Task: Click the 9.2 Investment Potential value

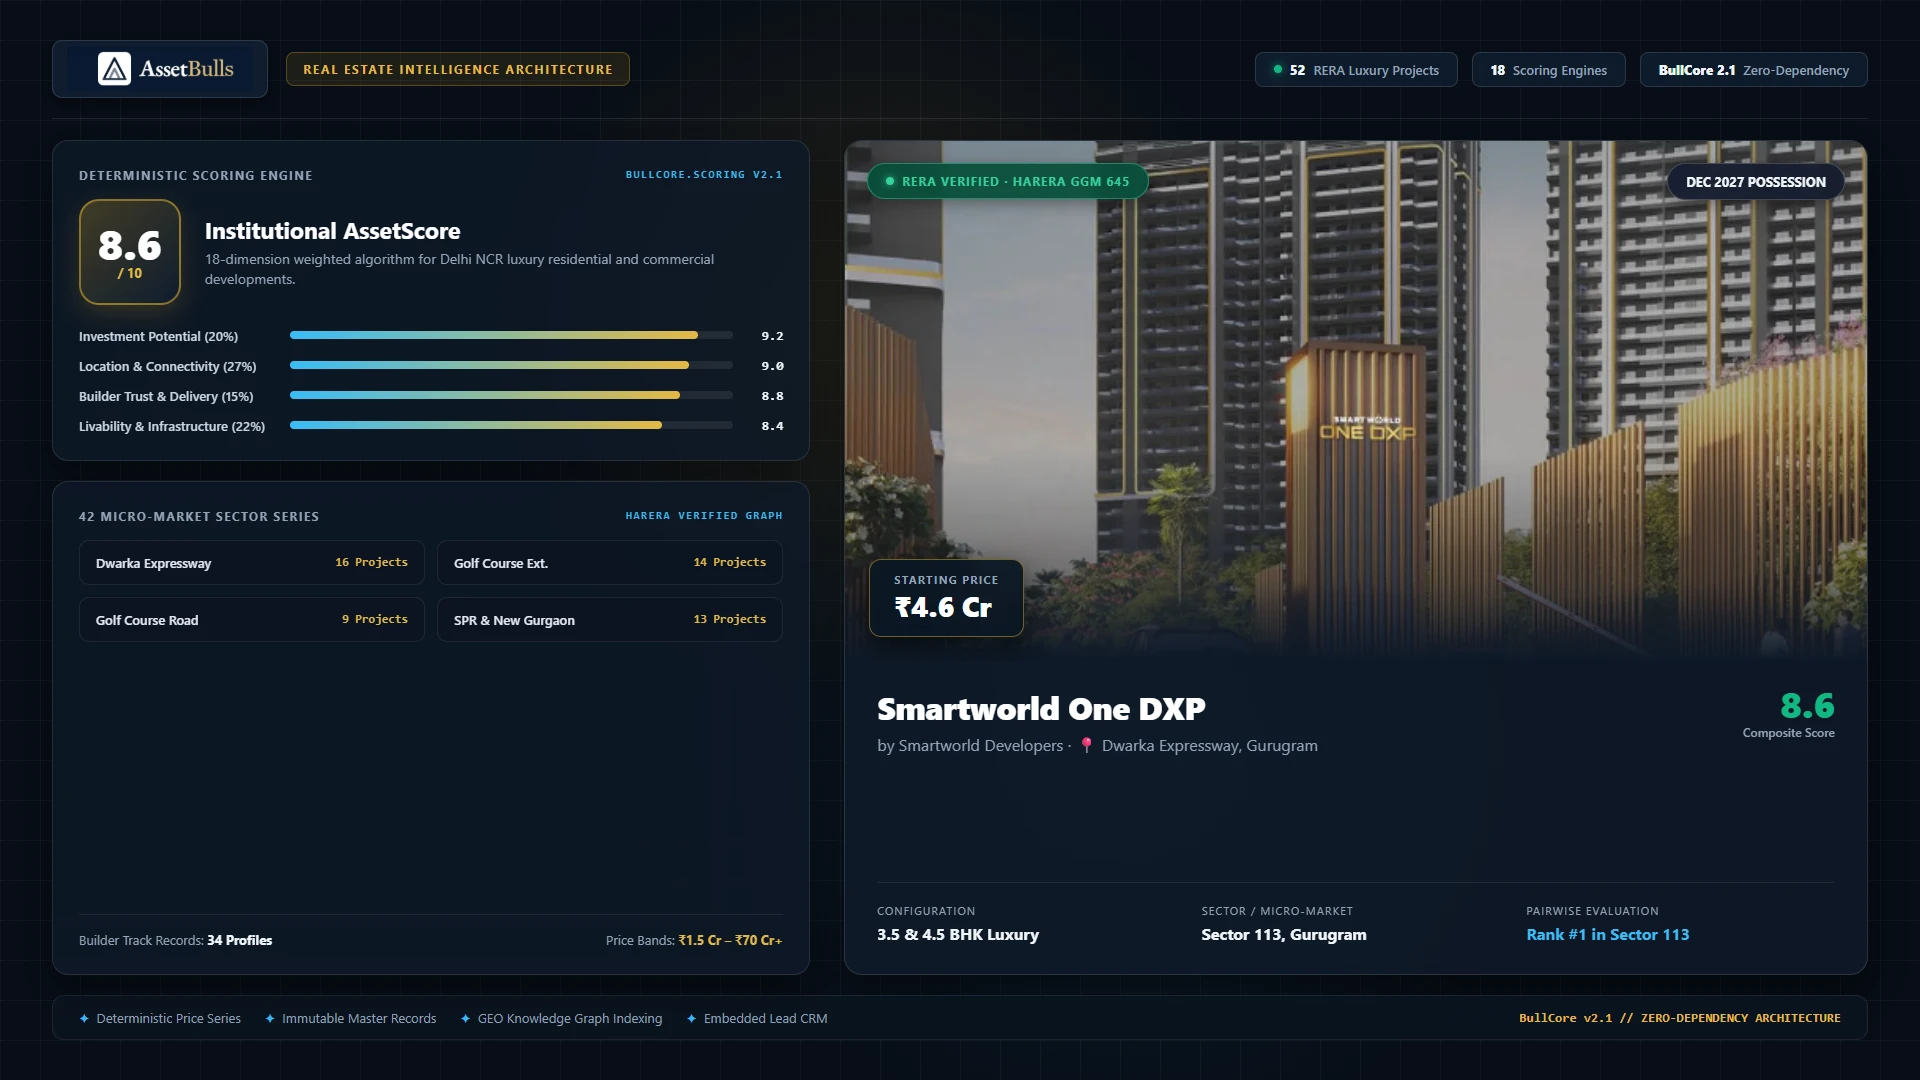Action: click(x=772, y=336)
